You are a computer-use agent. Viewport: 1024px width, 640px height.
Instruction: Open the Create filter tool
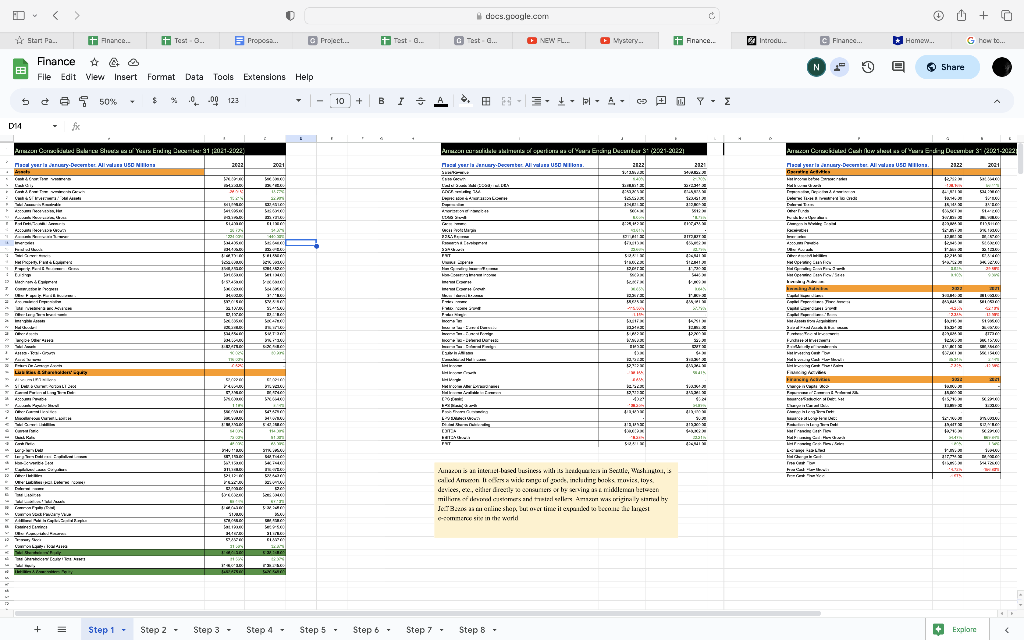click(x=700, y=100)
